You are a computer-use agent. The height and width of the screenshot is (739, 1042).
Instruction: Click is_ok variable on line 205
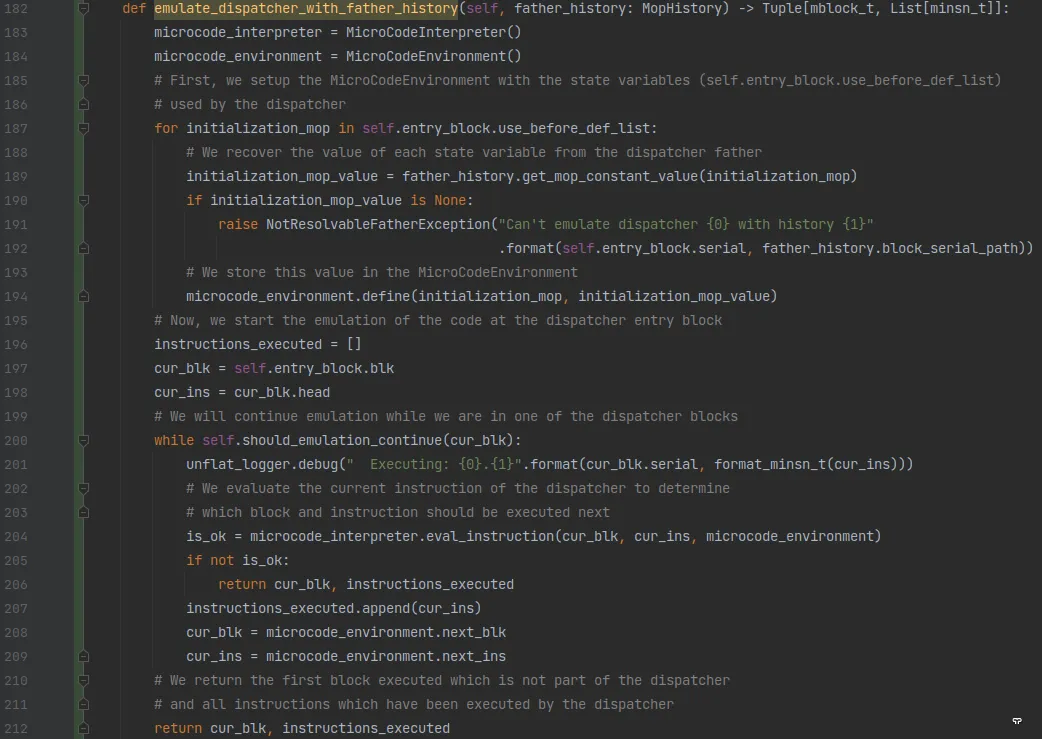(262, 560)
